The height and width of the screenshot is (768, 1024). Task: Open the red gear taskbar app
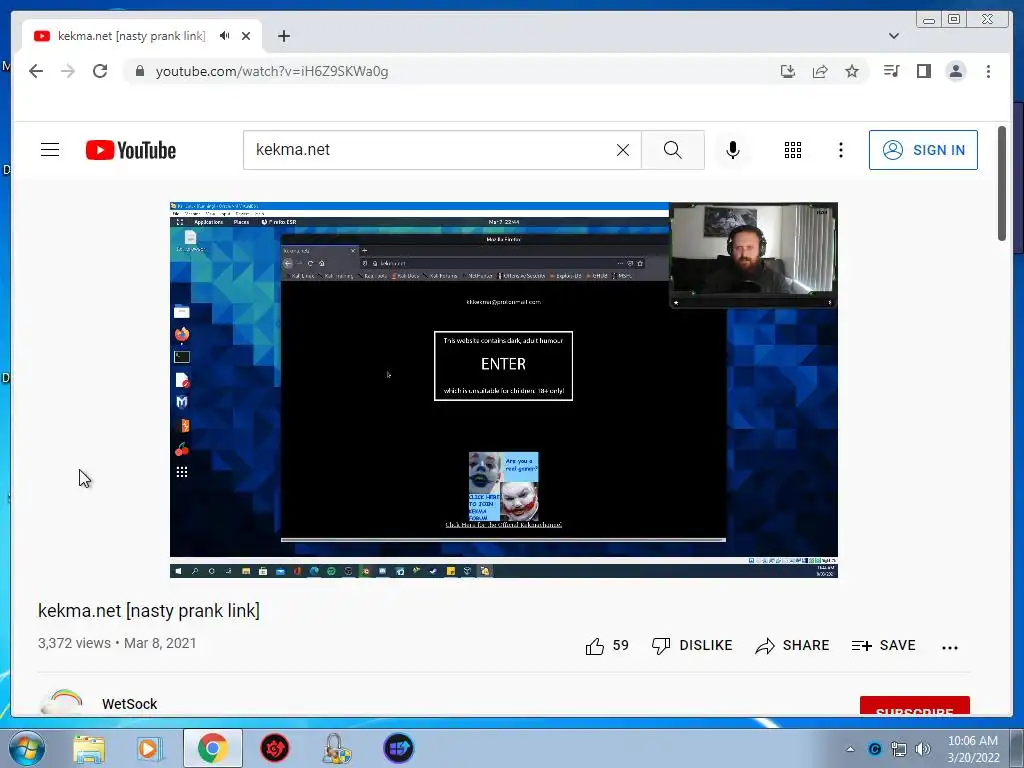click(x=274, y=748)
